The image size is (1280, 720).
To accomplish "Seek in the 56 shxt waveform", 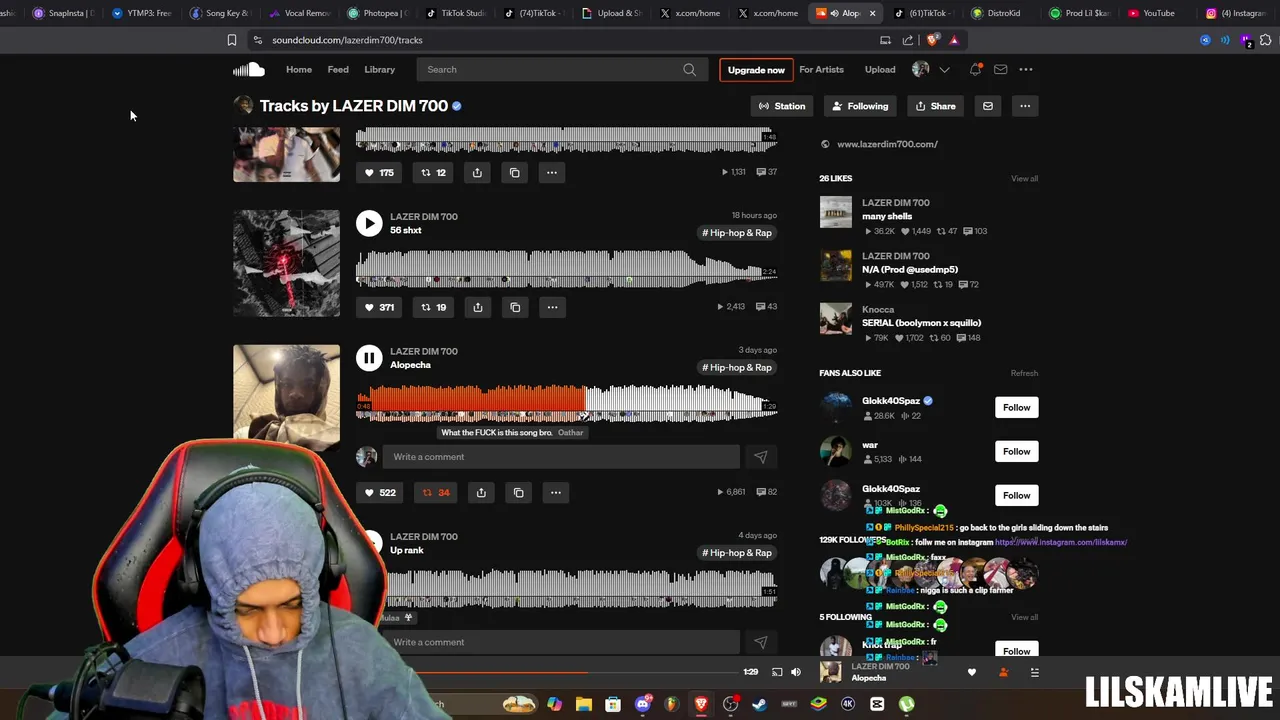I will tap(566, 268).
